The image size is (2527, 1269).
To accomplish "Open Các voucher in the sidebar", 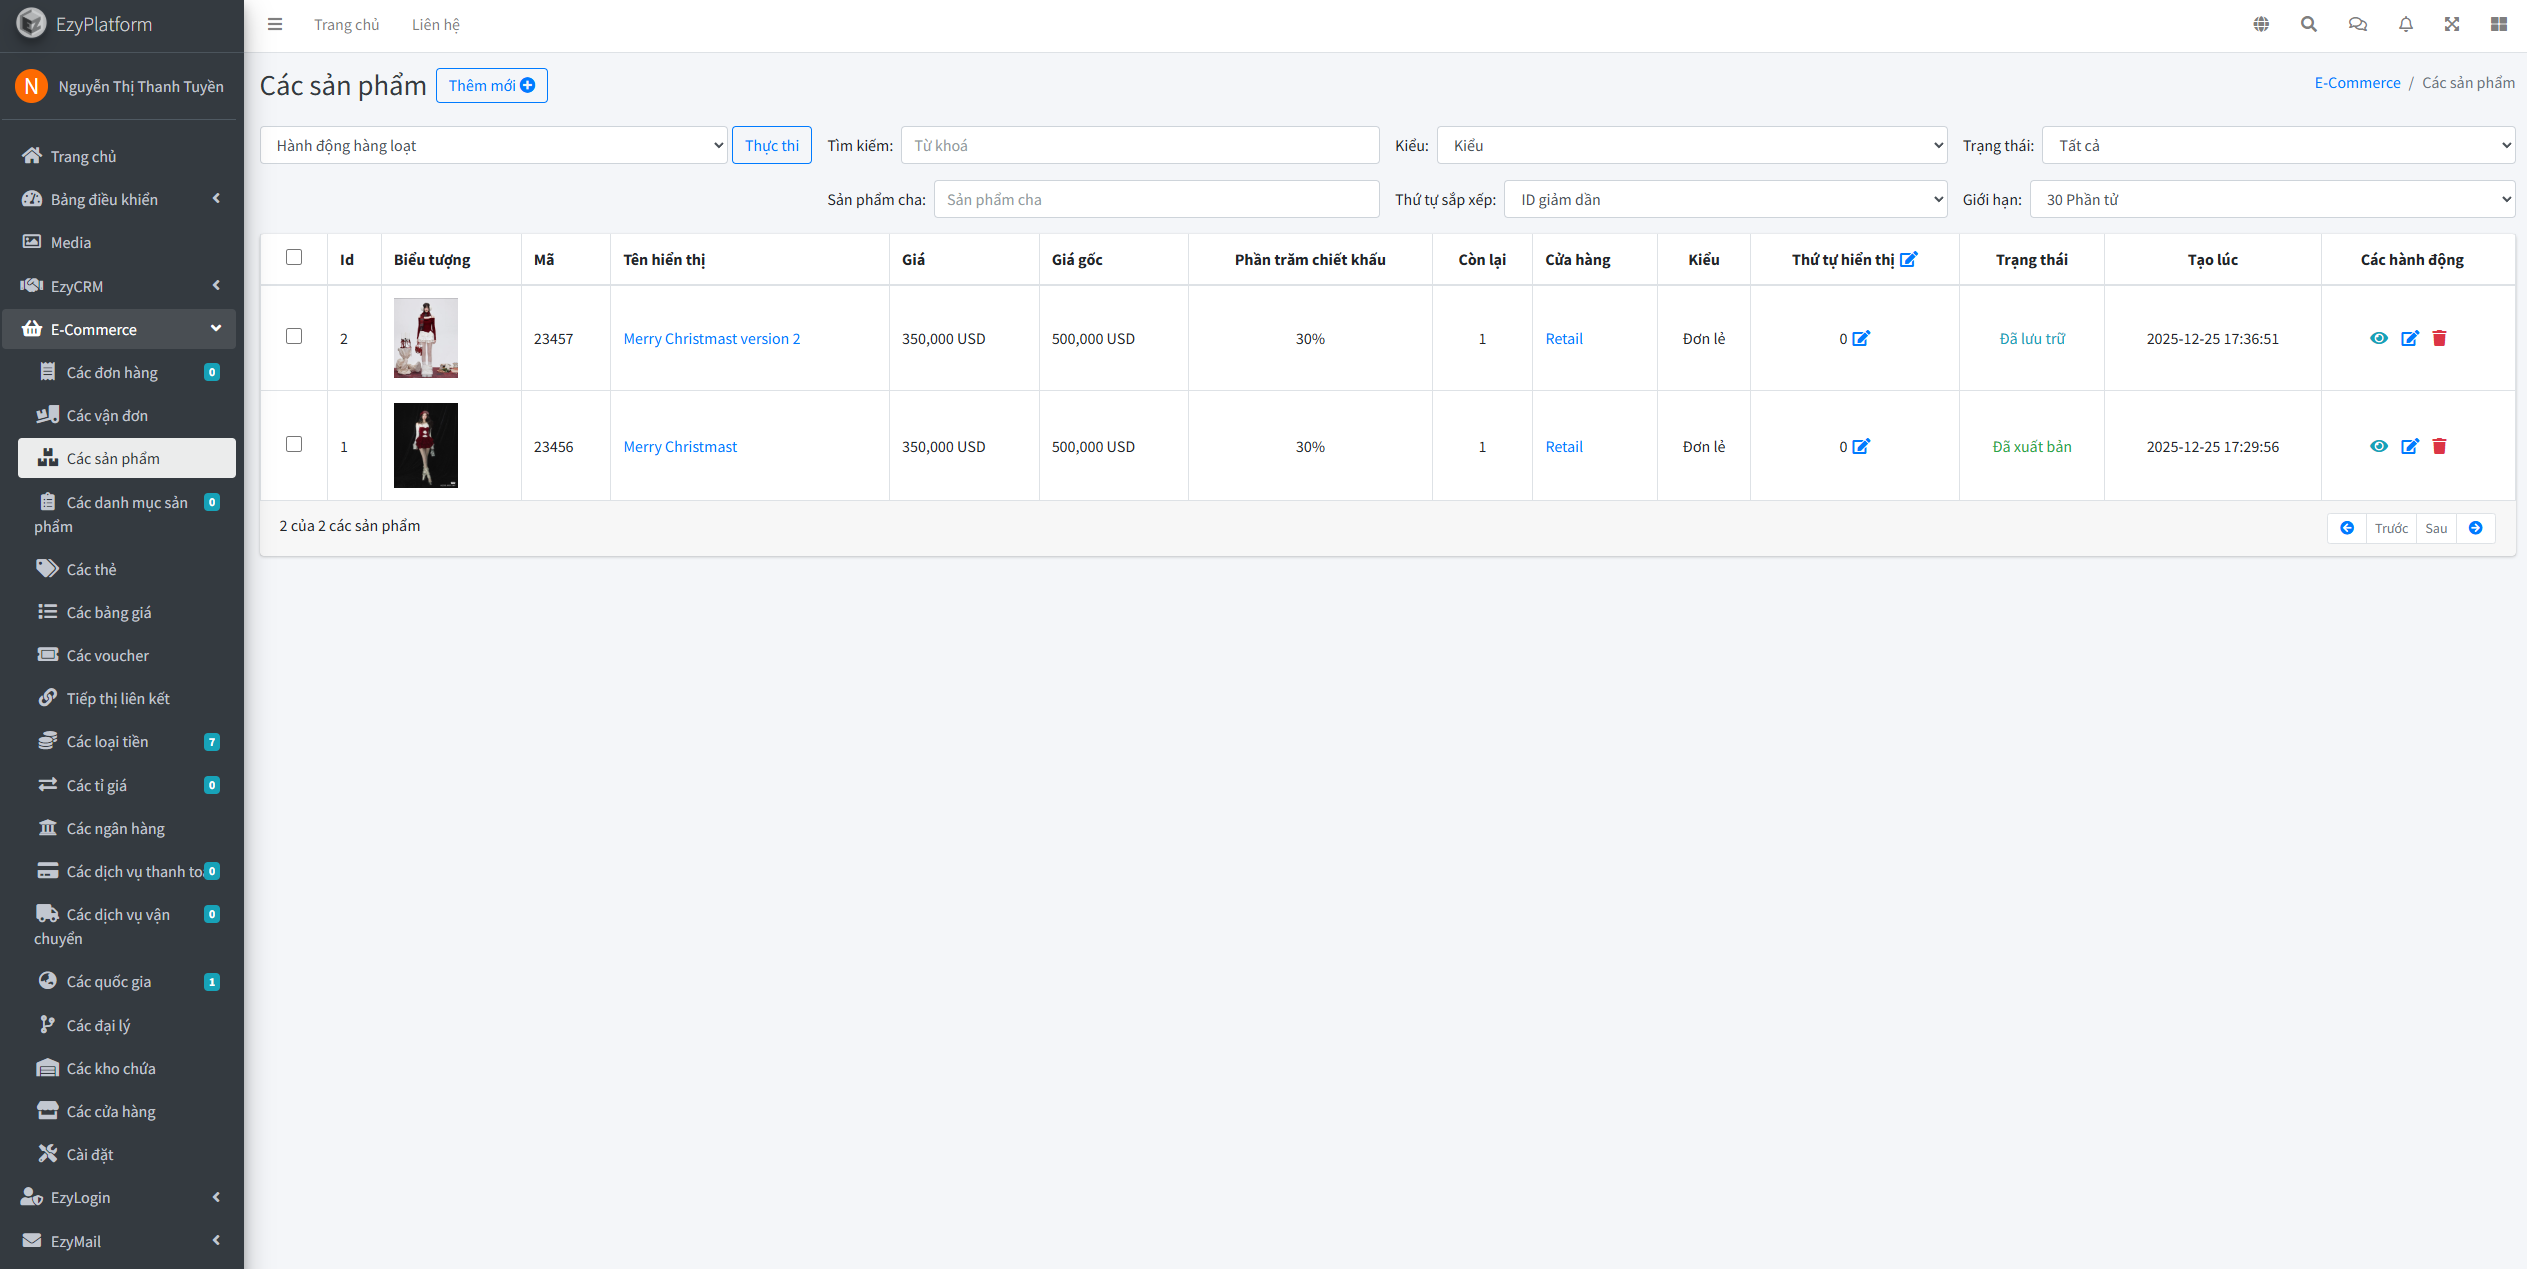I will tap(107, 655).
